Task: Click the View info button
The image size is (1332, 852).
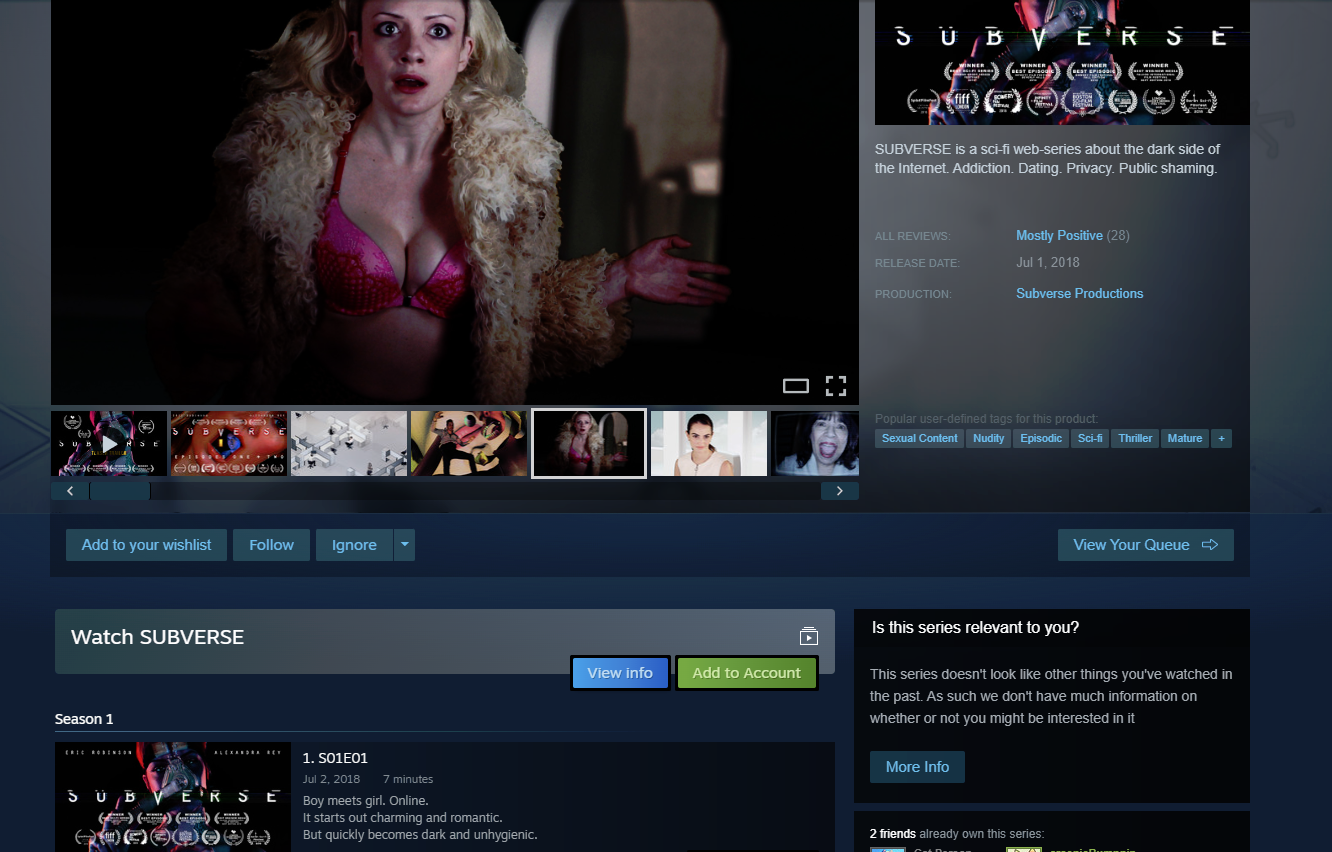Action: [620, 673]
